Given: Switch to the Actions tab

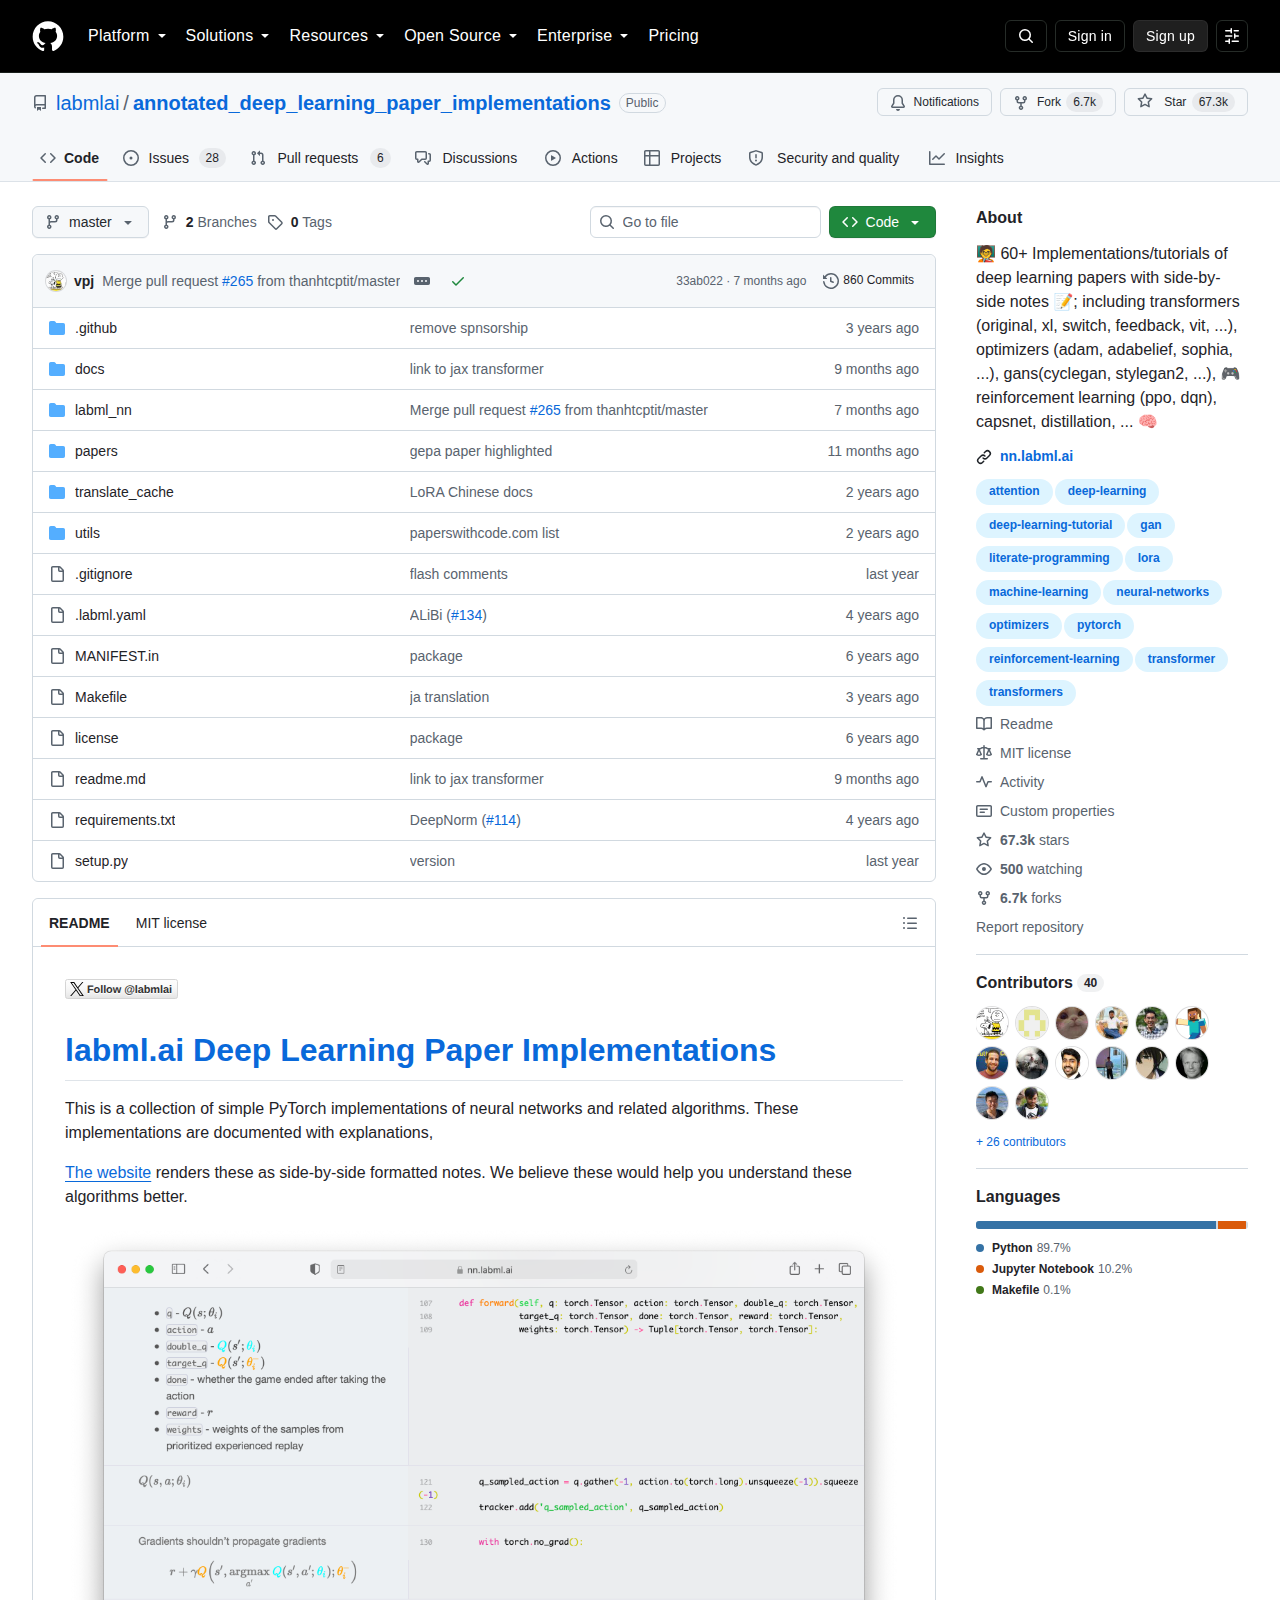Looking at the screenshot, I should click(x=581, y=158).
